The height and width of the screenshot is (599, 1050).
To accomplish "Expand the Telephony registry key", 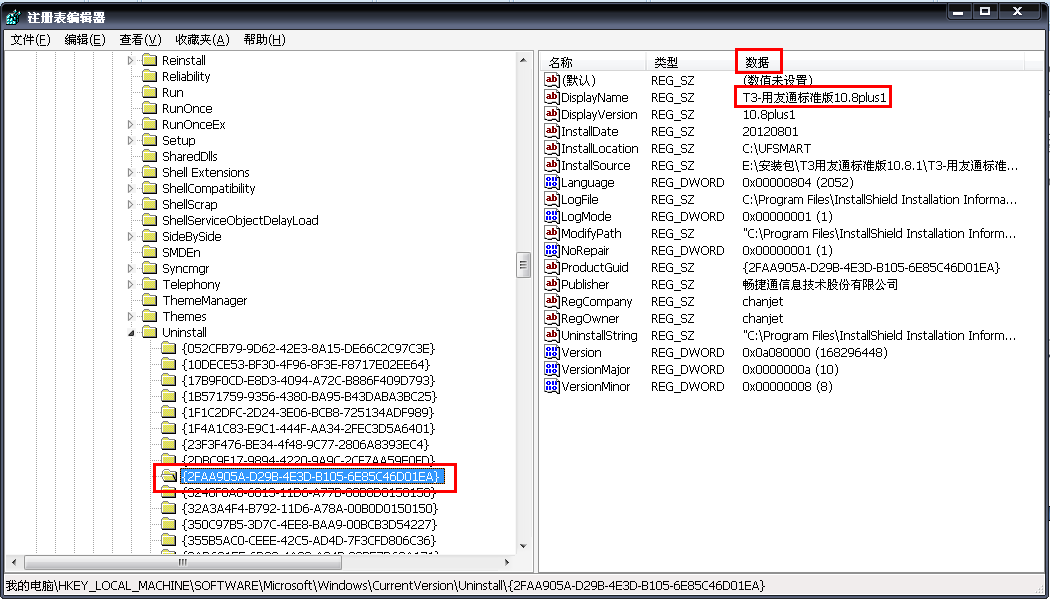I will pos(131,284).
